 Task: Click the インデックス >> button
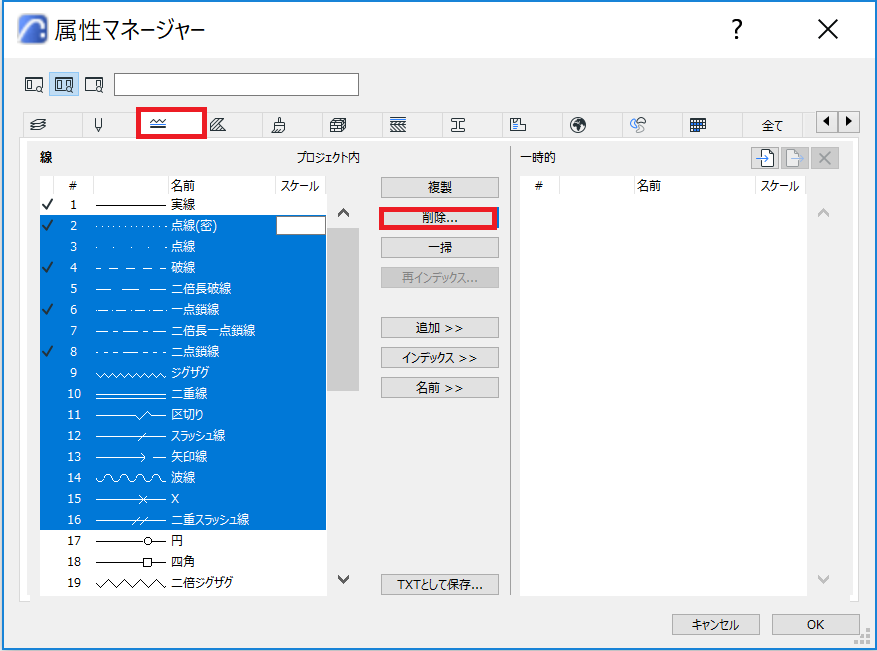(440, 358)
